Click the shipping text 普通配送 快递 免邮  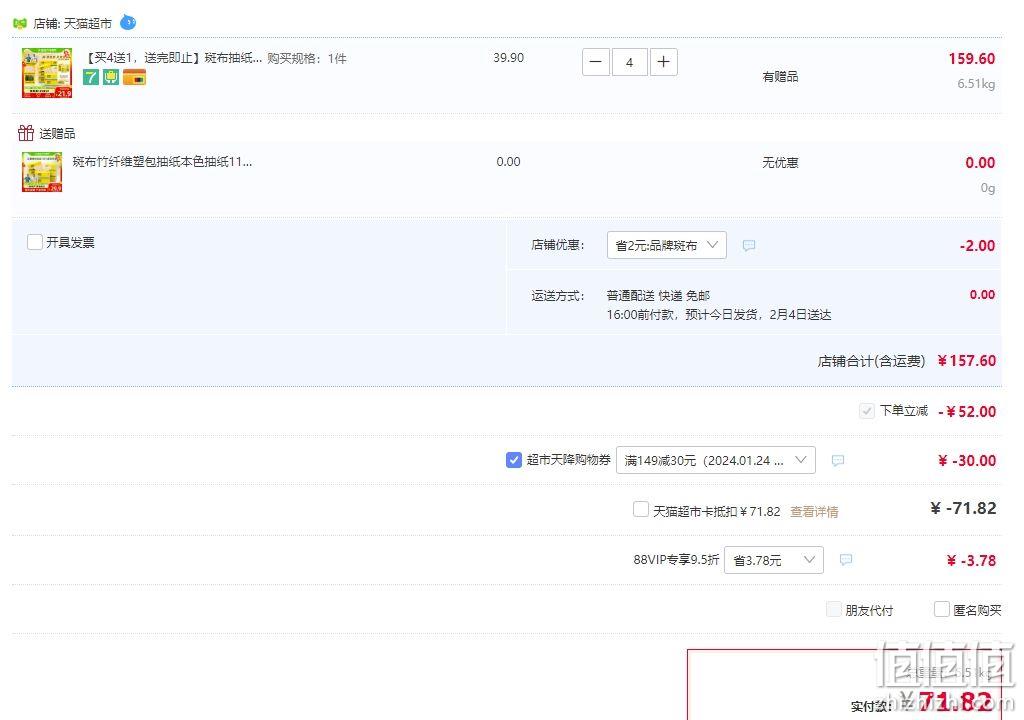click(658, 295)
